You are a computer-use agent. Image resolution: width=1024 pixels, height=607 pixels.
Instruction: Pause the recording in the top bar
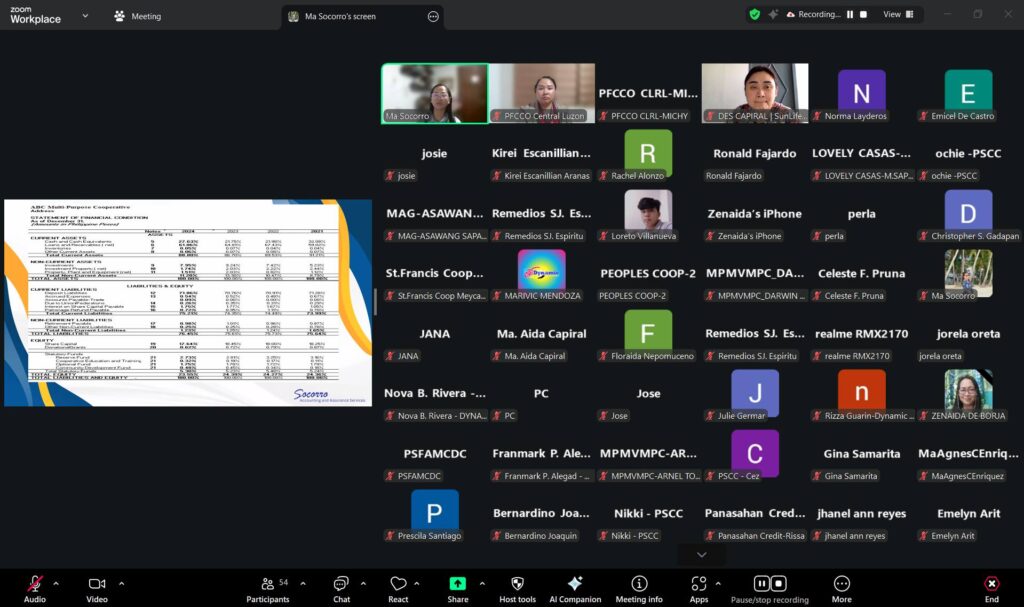[850, 15]
